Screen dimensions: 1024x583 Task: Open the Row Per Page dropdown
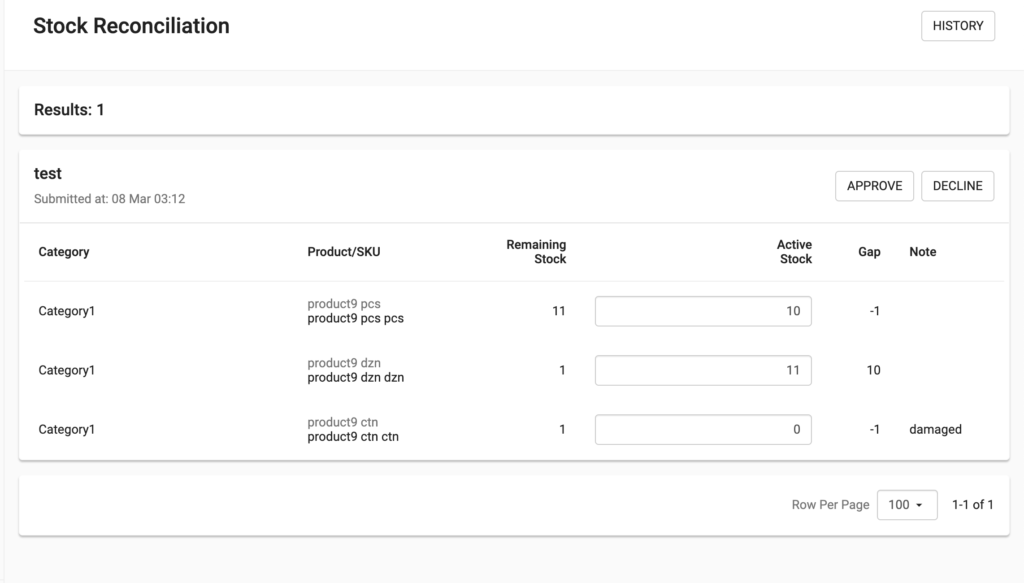point(906,505)
